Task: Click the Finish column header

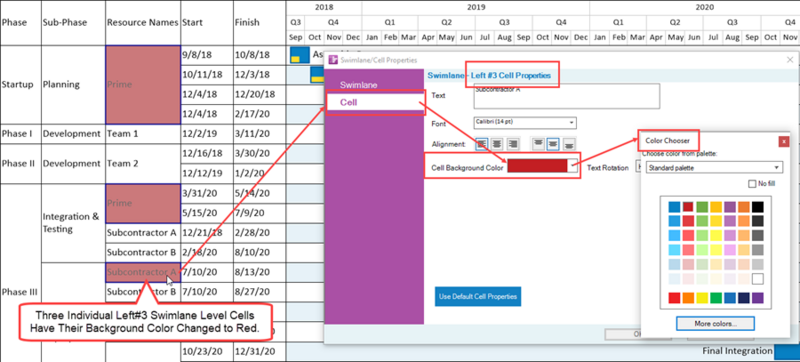Action: point(259,23)
